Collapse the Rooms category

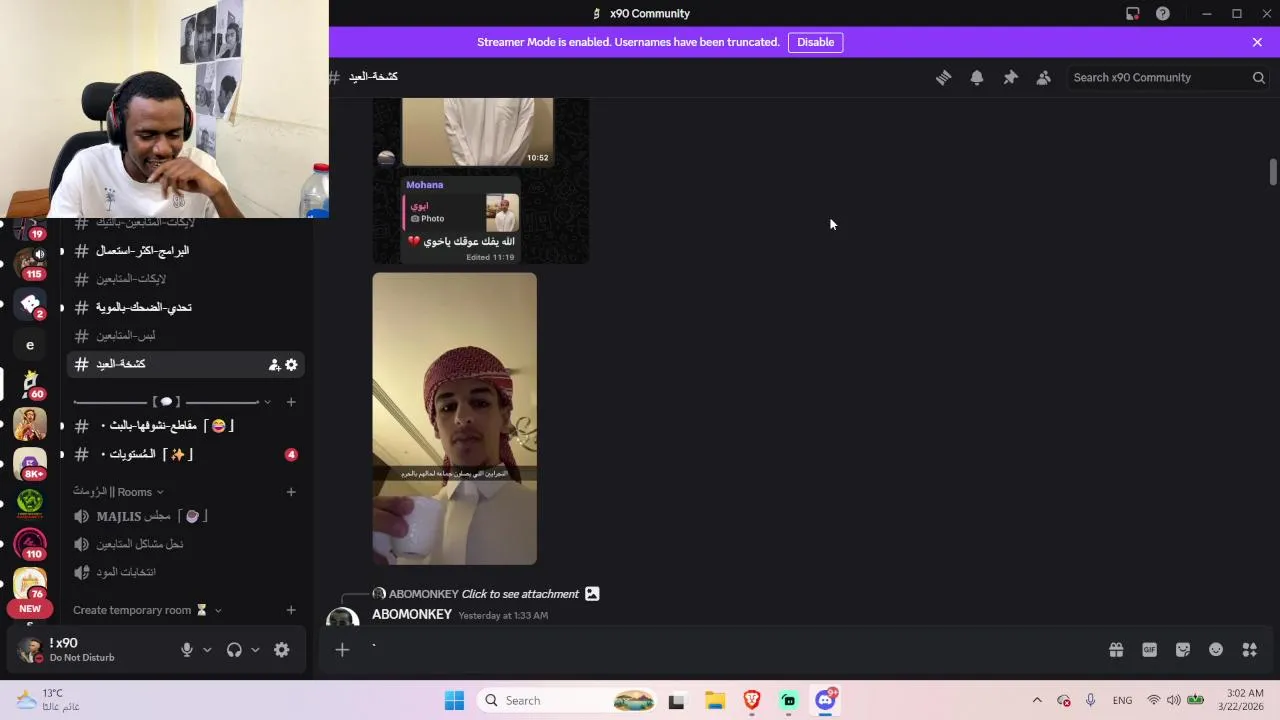[x=118, y=492]
